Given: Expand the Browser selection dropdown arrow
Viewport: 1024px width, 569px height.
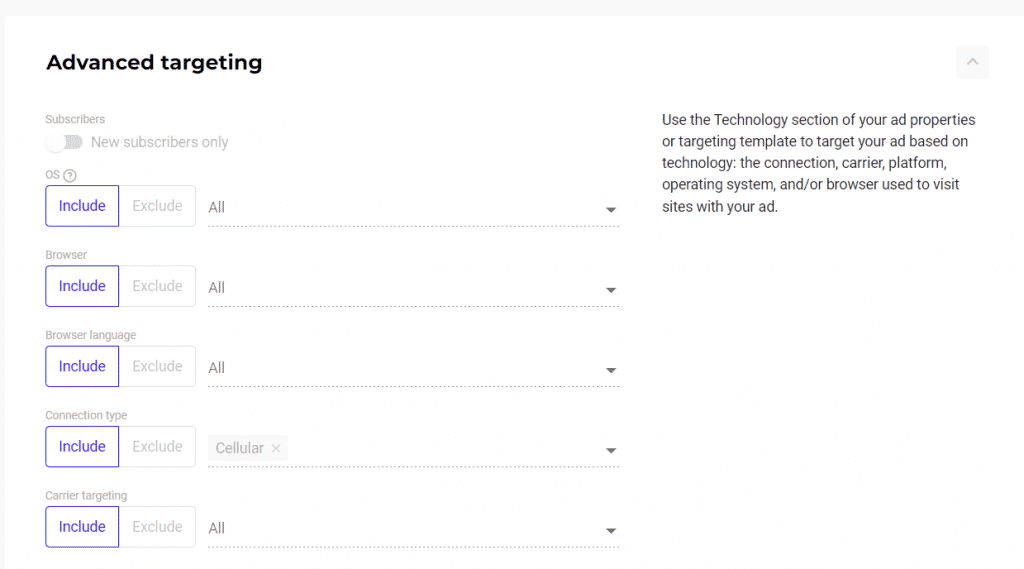Looking at the screenshot, I should [x=610, y=290].
